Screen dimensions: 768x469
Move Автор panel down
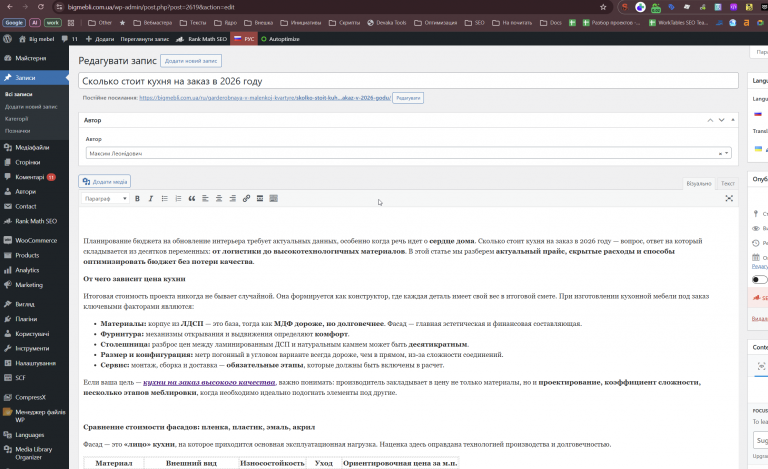(721, 120)
